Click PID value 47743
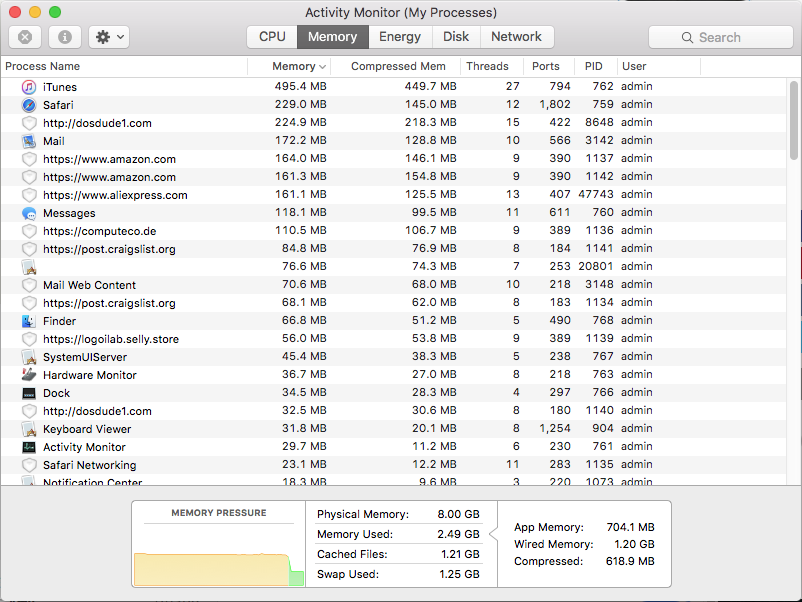Image resolution: width=802 pixels, height=602 pixels. click(x=596, y=194)
